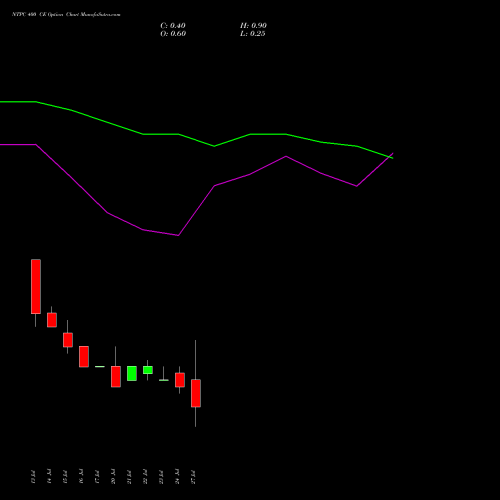This screenshot has width=500, height=500.
Task: Select the red candle for 16 Jul
Action: [84, 357]
